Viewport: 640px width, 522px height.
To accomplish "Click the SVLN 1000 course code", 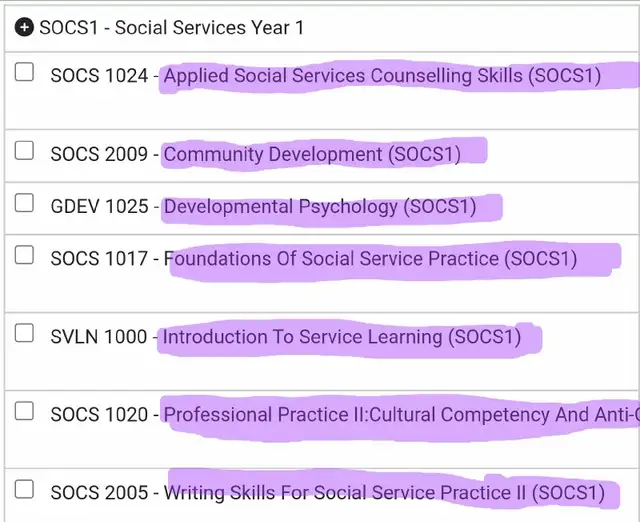I will coord(99,337).
